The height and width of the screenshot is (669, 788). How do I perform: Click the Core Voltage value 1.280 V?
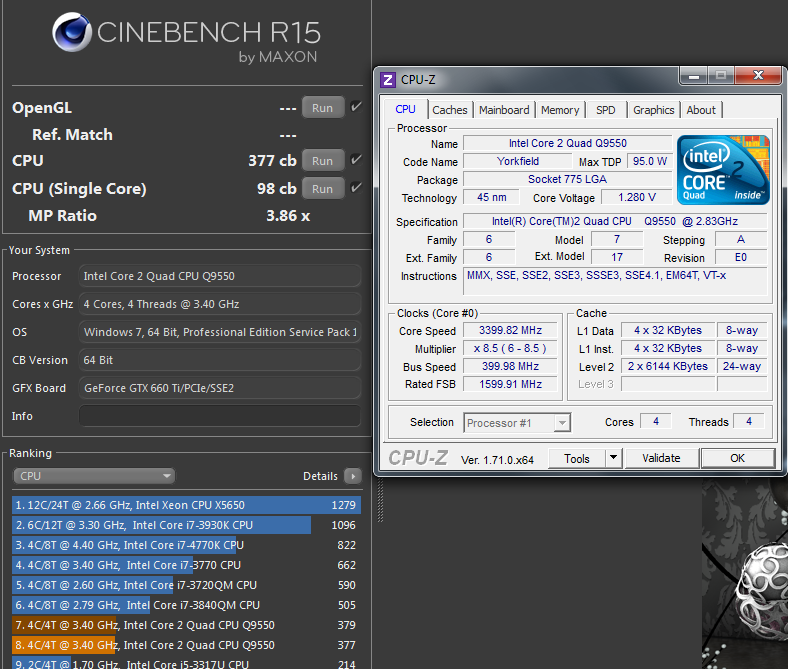(x=637, y=198)
